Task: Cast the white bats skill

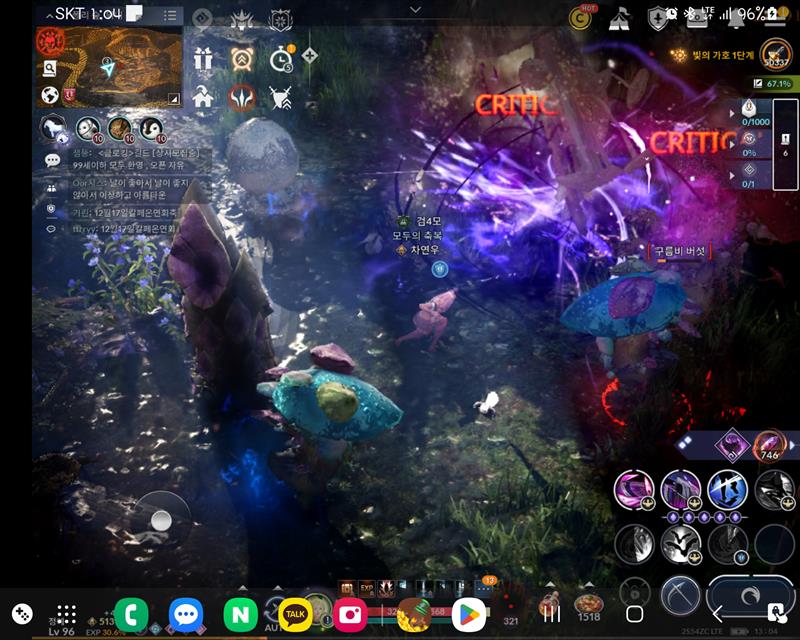Action: point(681,545)
